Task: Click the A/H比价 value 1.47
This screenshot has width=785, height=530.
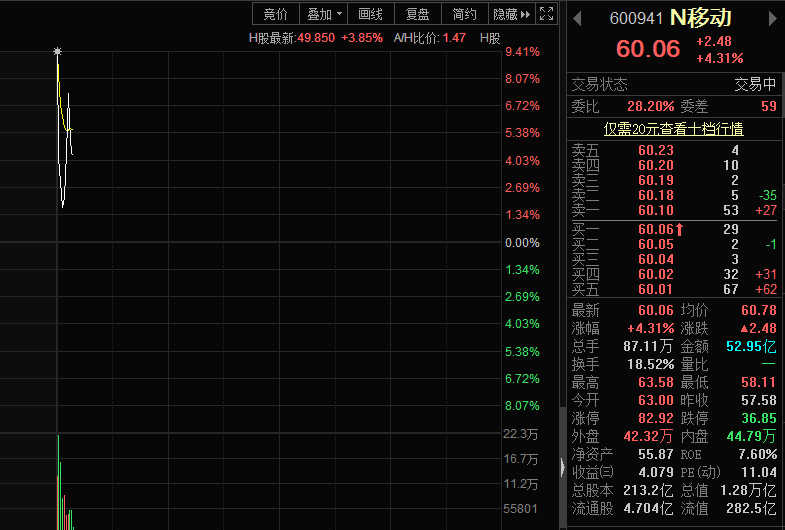Action: pos(454,38)
